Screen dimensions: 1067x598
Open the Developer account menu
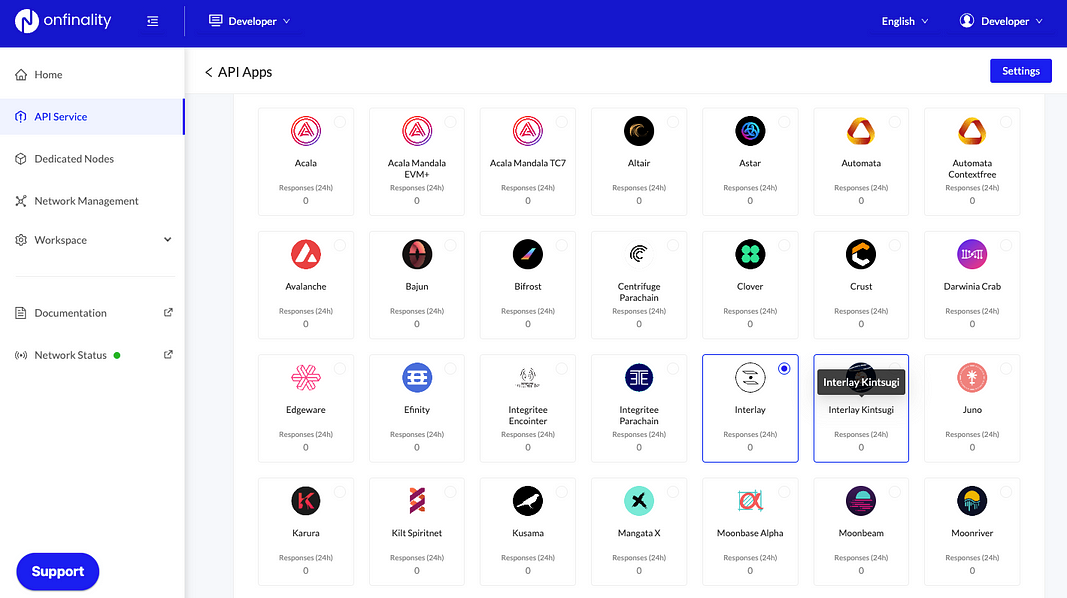pos(1000,21)
